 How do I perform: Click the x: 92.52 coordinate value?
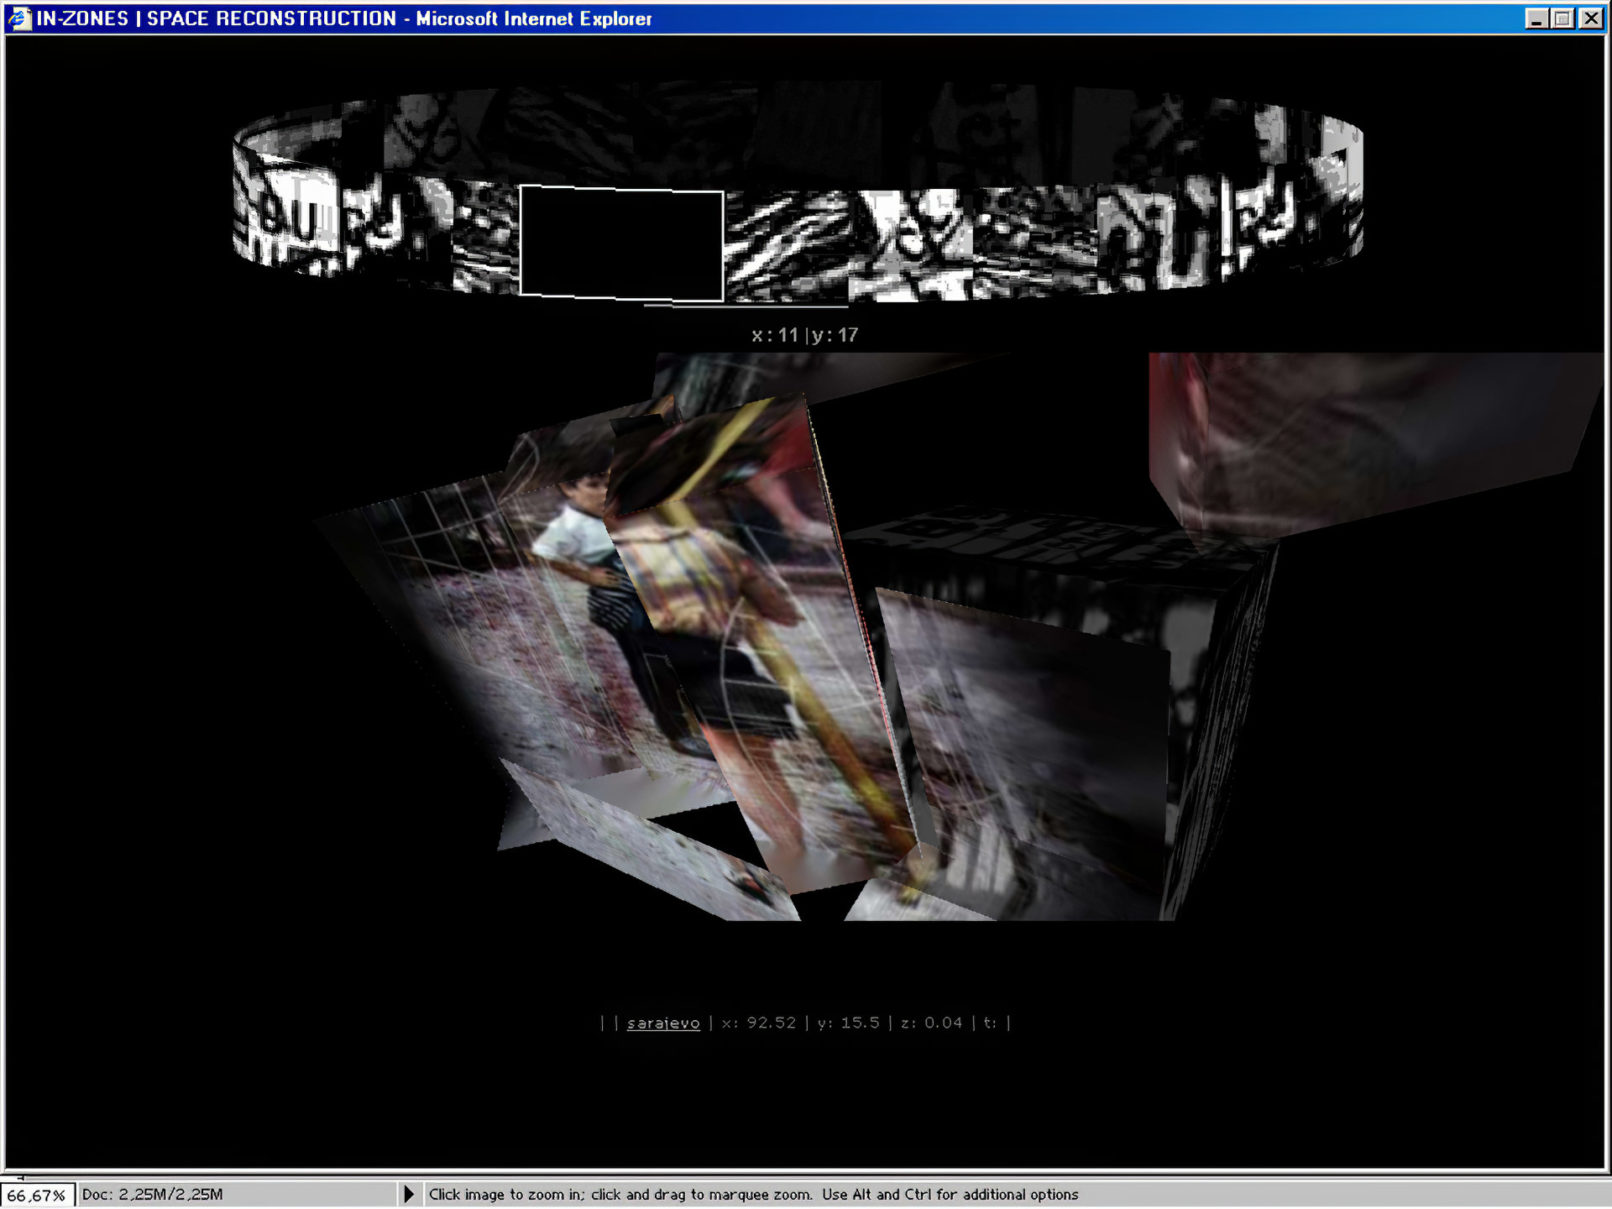(758, 1023)
